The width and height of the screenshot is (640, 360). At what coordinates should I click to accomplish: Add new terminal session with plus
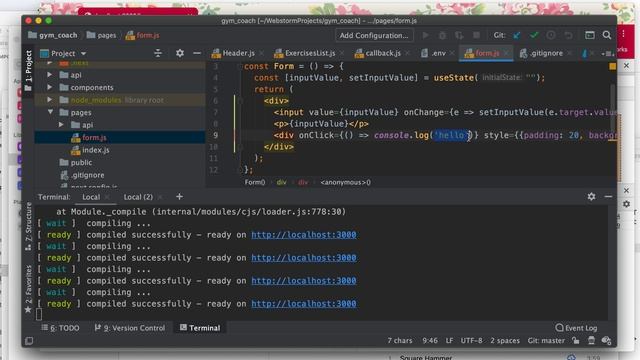point(179,197)
